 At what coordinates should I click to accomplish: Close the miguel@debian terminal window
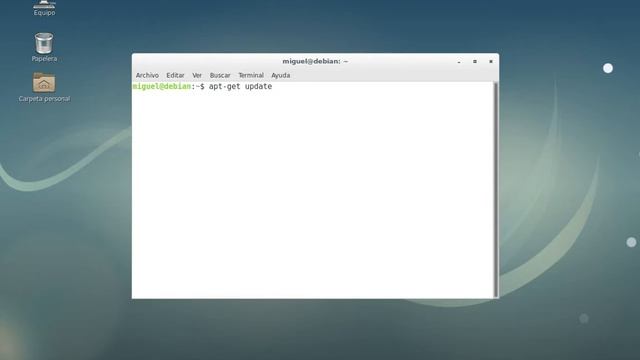tap(491, 62)
